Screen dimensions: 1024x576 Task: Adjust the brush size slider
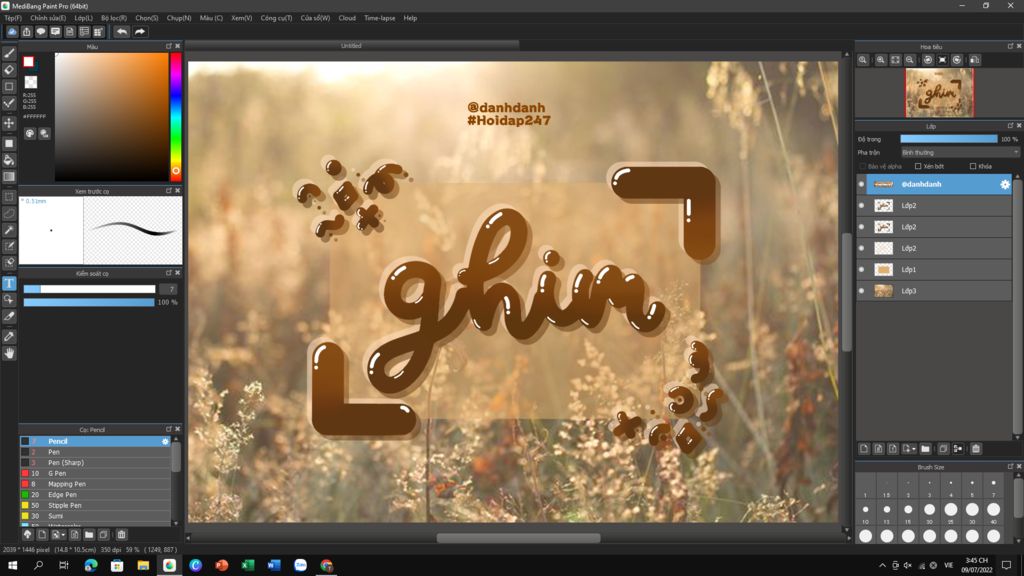coord(89,289)
